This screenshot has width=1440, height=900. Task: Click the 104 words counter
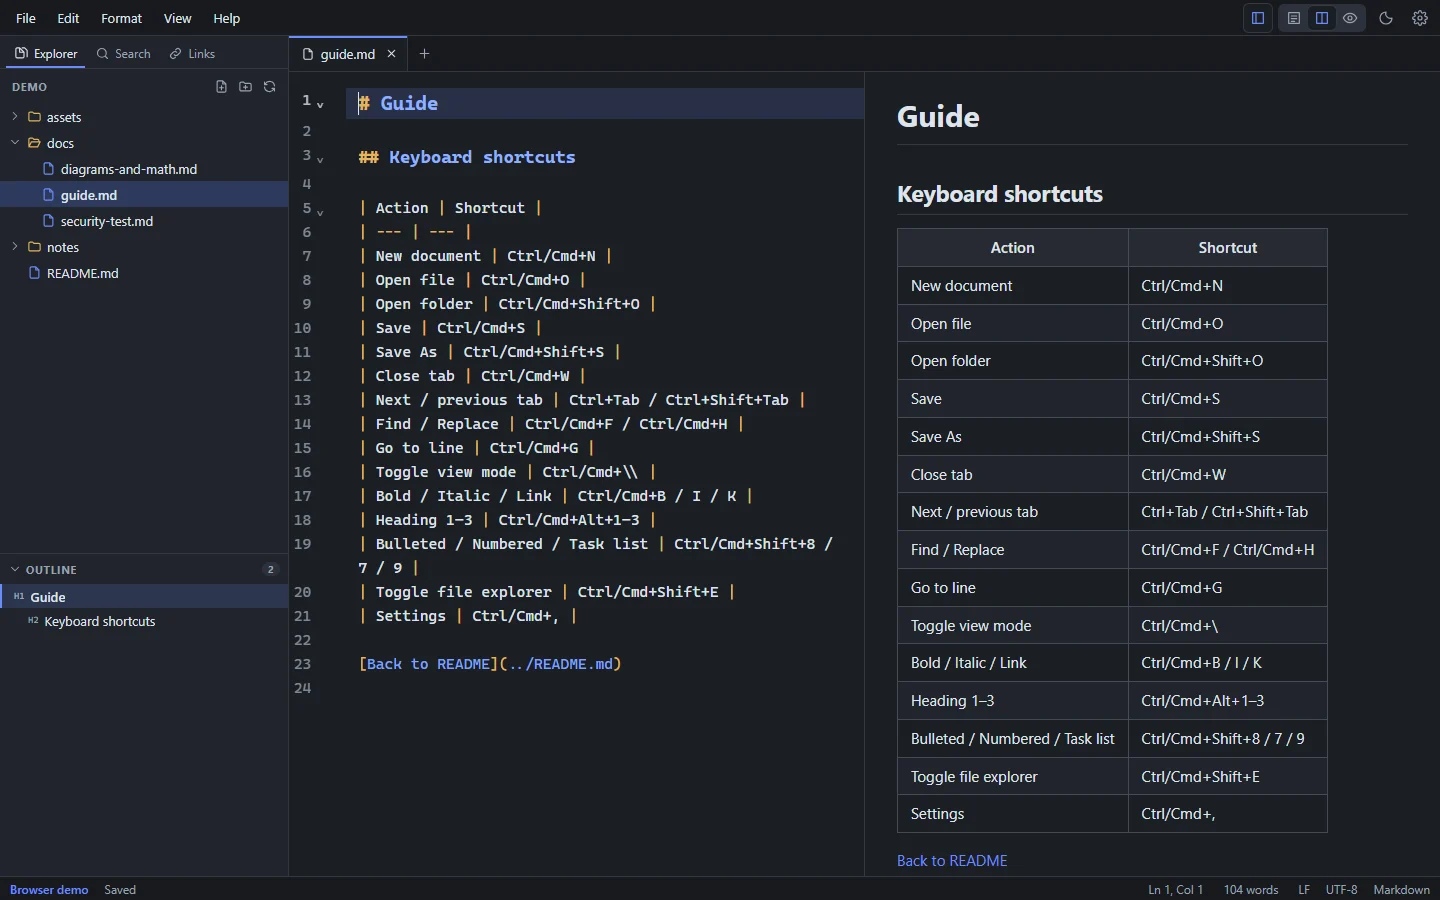point(1251,890)
